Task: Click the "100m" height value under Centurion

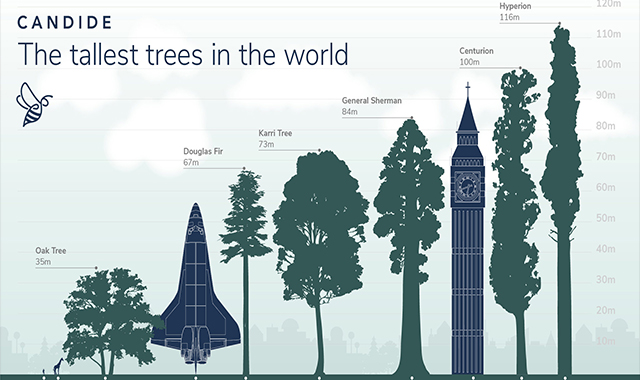Action: coord(469,62)
